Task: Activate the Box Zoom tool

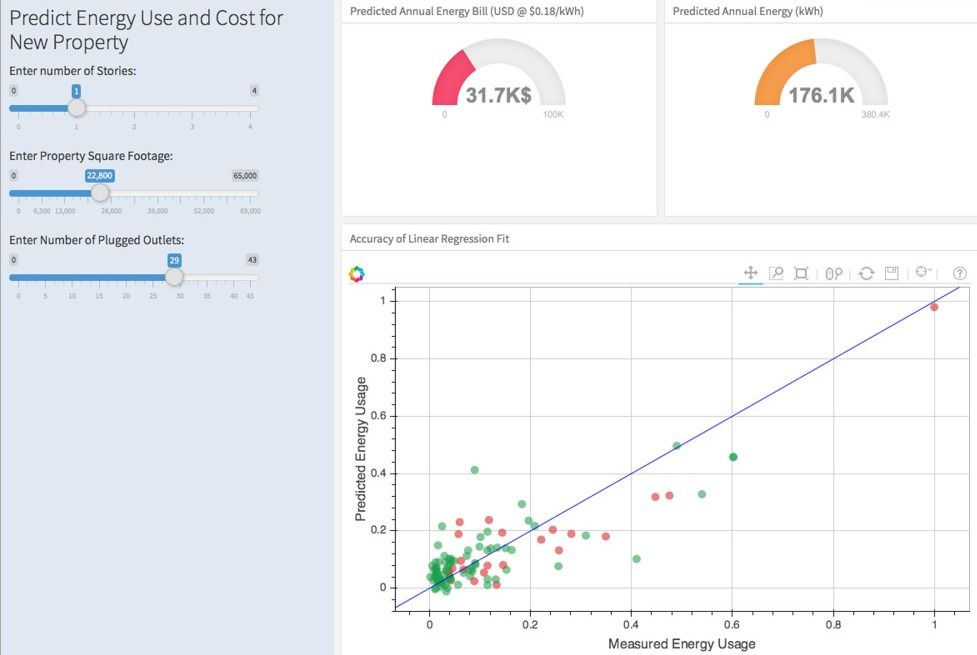Action: click(x=776, y=273)
